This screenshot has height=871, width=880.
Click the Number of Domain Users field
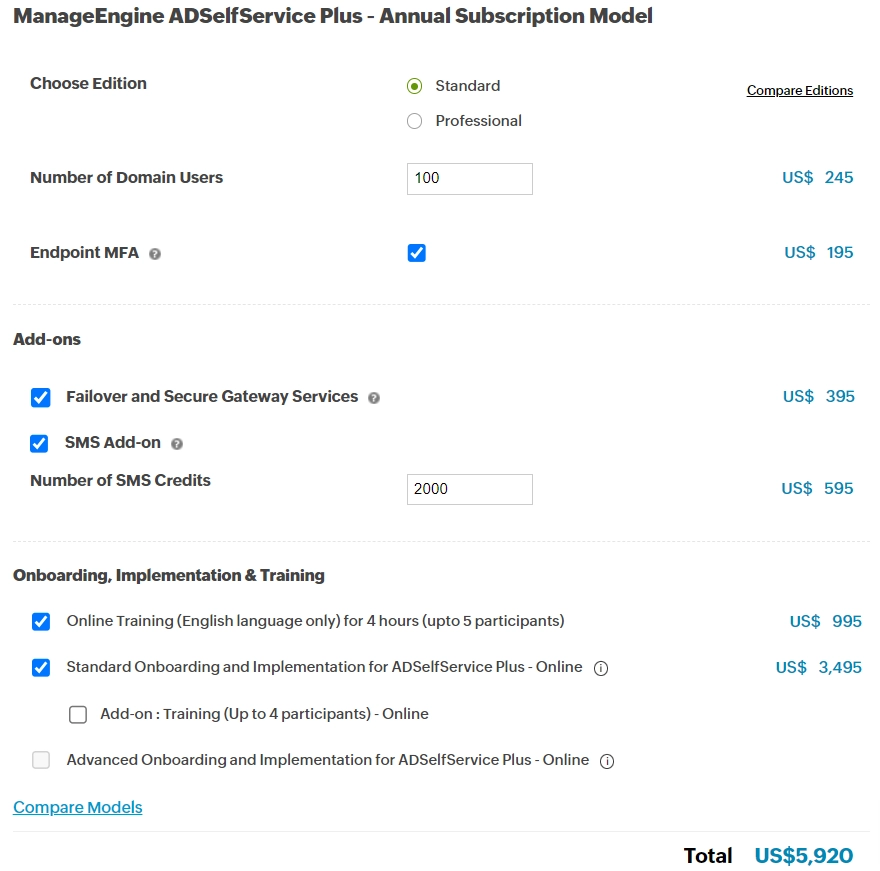[470, 179]
